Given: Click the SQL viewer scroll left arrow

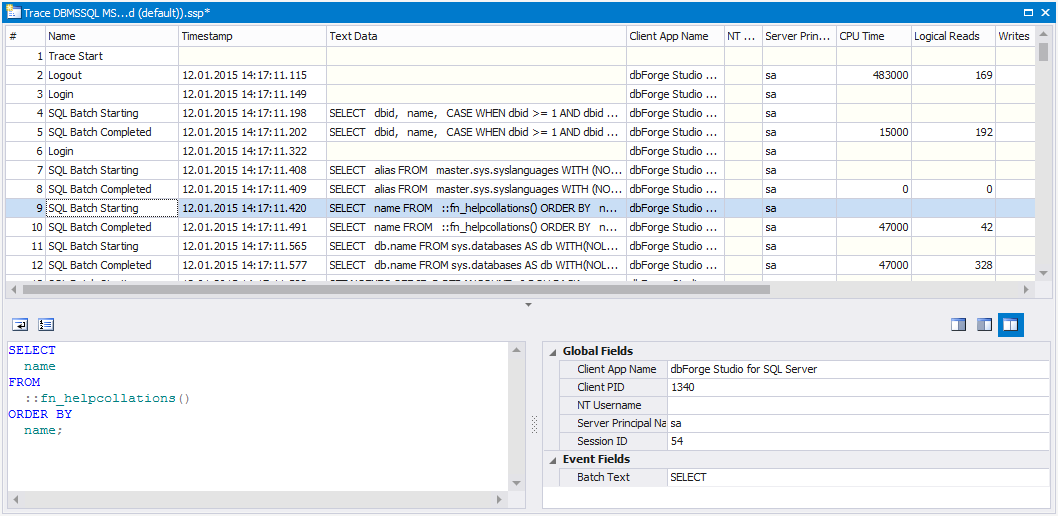Looking at the screenshot, I should pos(16,500).
